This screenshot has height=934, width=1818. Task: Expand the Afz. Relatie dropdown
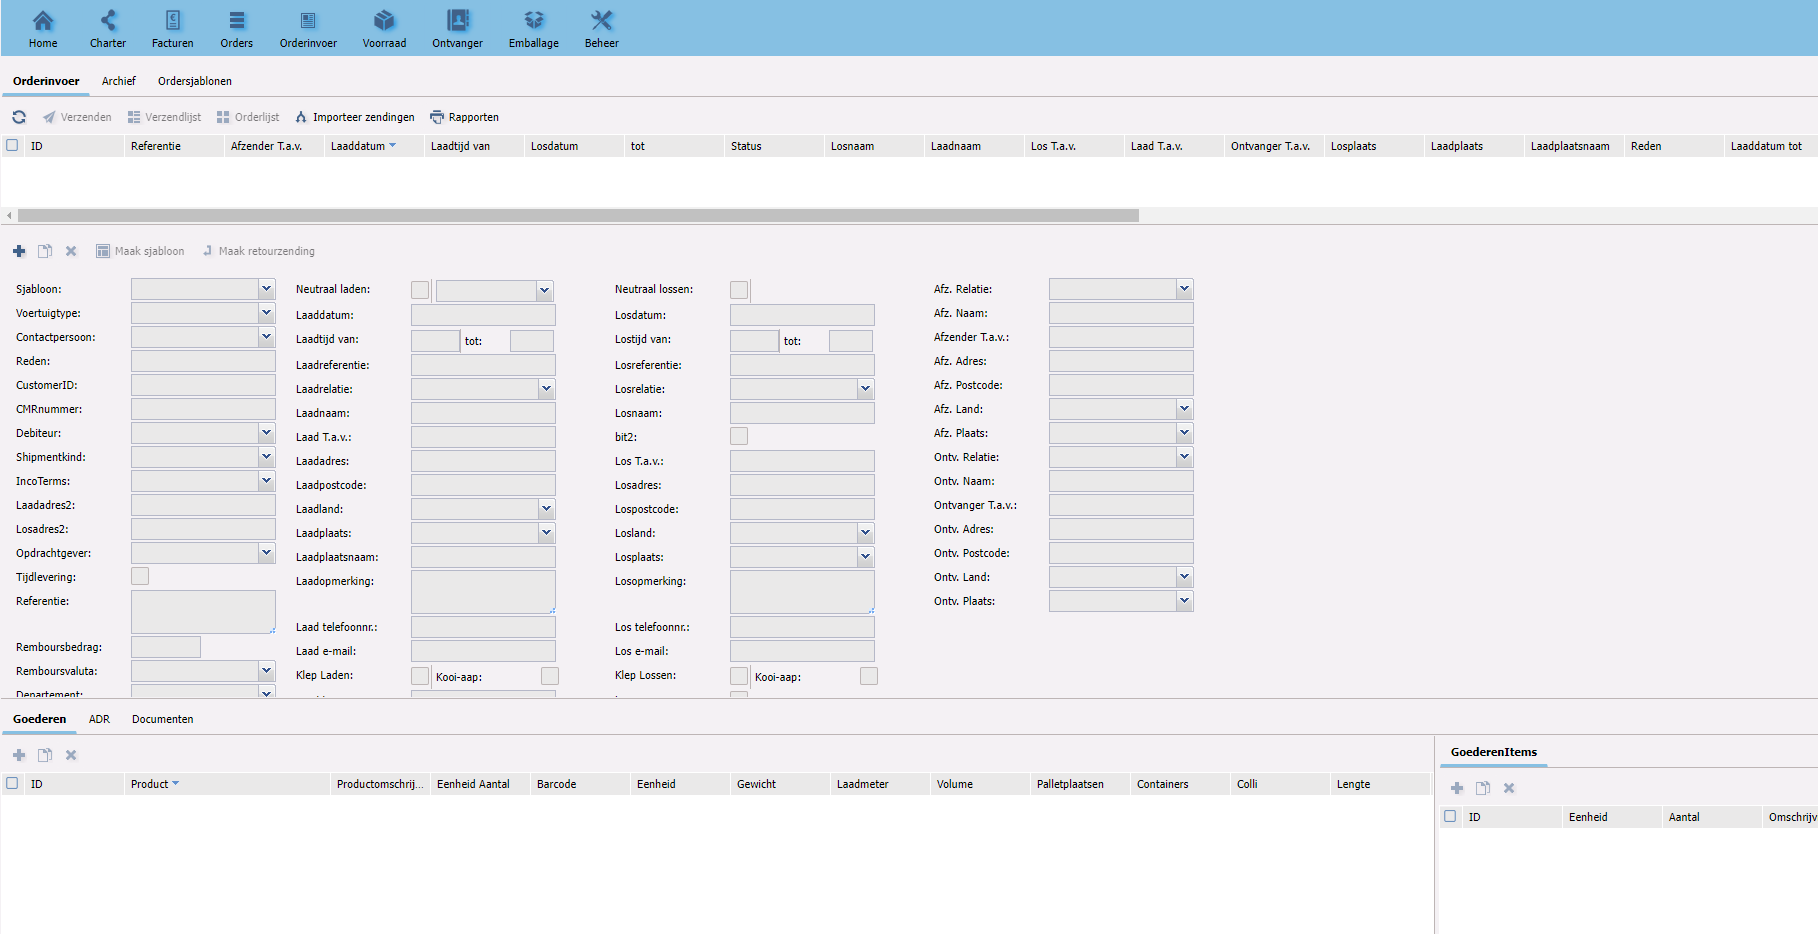point(1184,289)
